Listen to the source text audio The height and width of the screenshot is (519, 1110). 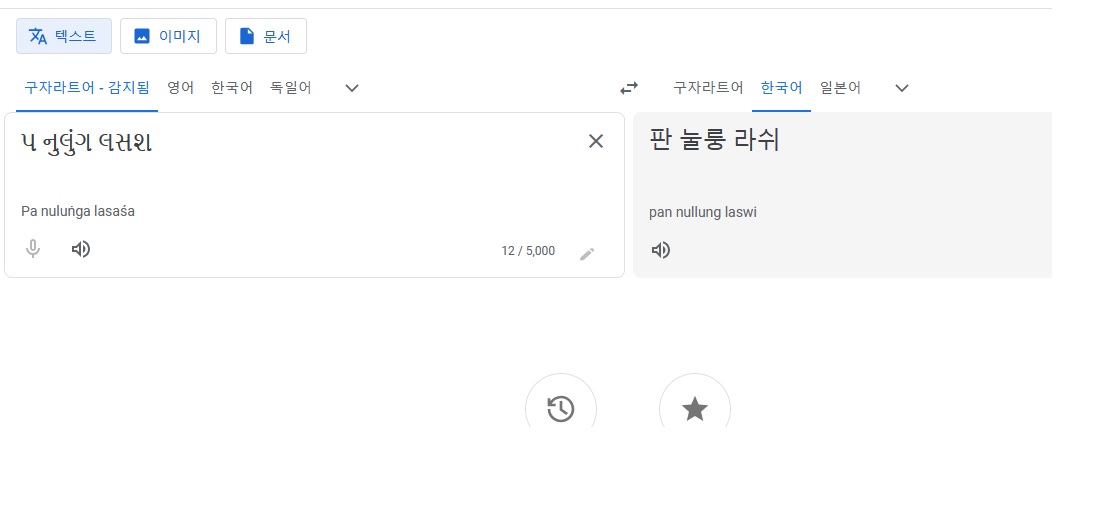(x=81, y=249)
